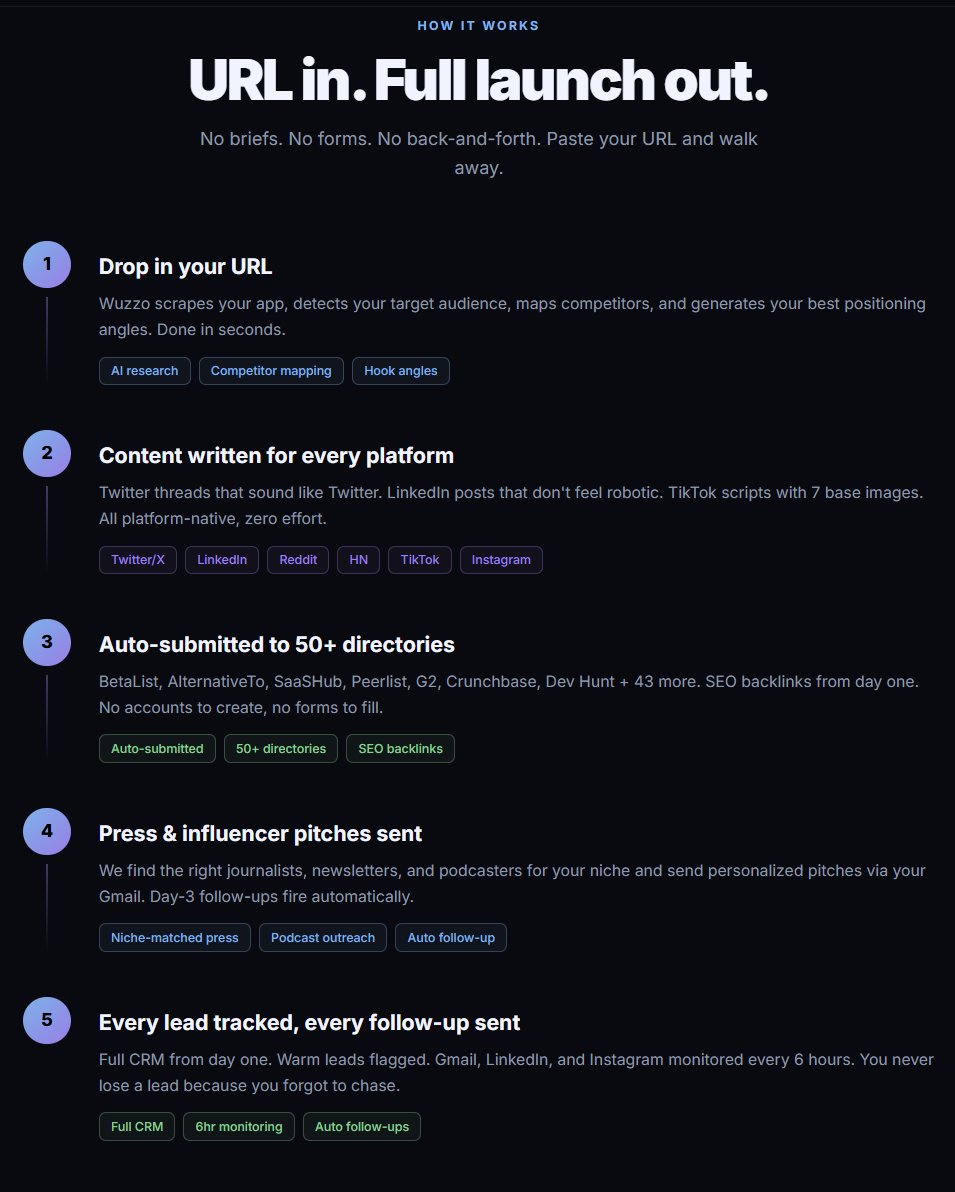The height and width of the screenshot is (1192, 955).
Task: Click the LinkedIn platform chip
Action: (x=222, y=560)
